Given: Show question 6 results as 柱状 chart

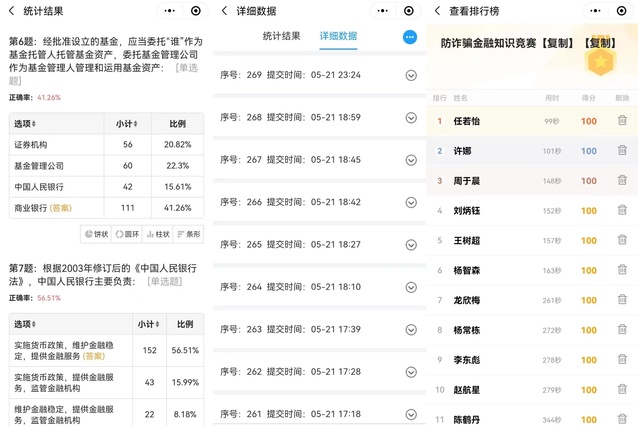Looking at the screenshot, I should pyautogui.click(x=157, y=234).
